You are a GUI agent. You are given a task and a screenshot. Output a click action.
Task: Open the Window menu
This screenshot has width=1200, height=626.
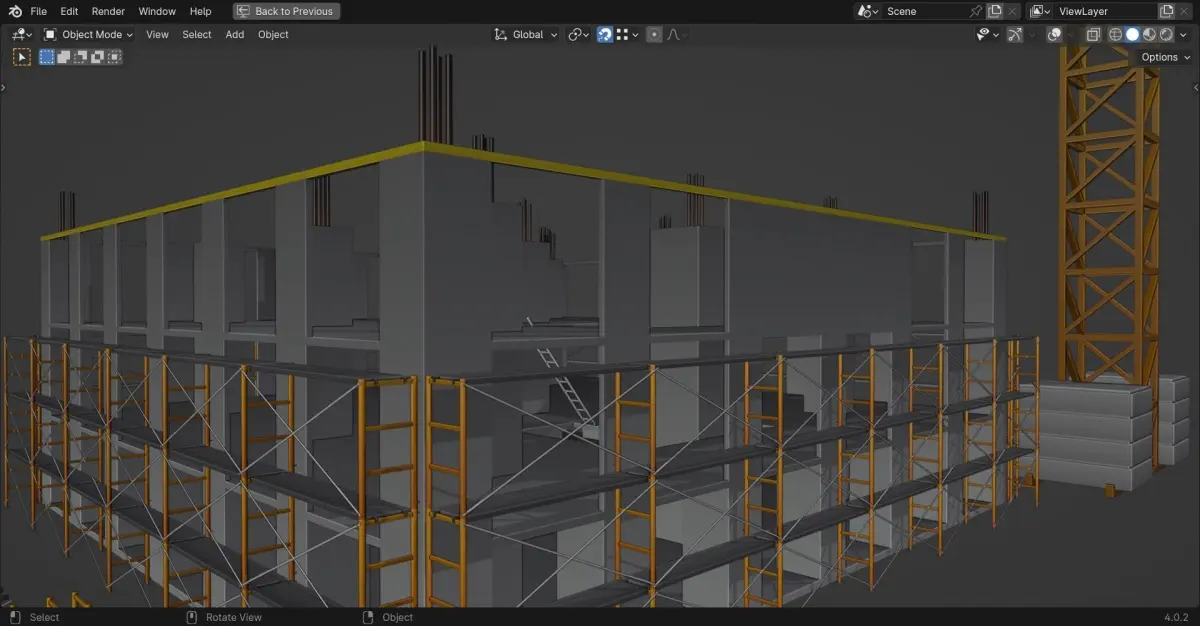pos(157,11)
